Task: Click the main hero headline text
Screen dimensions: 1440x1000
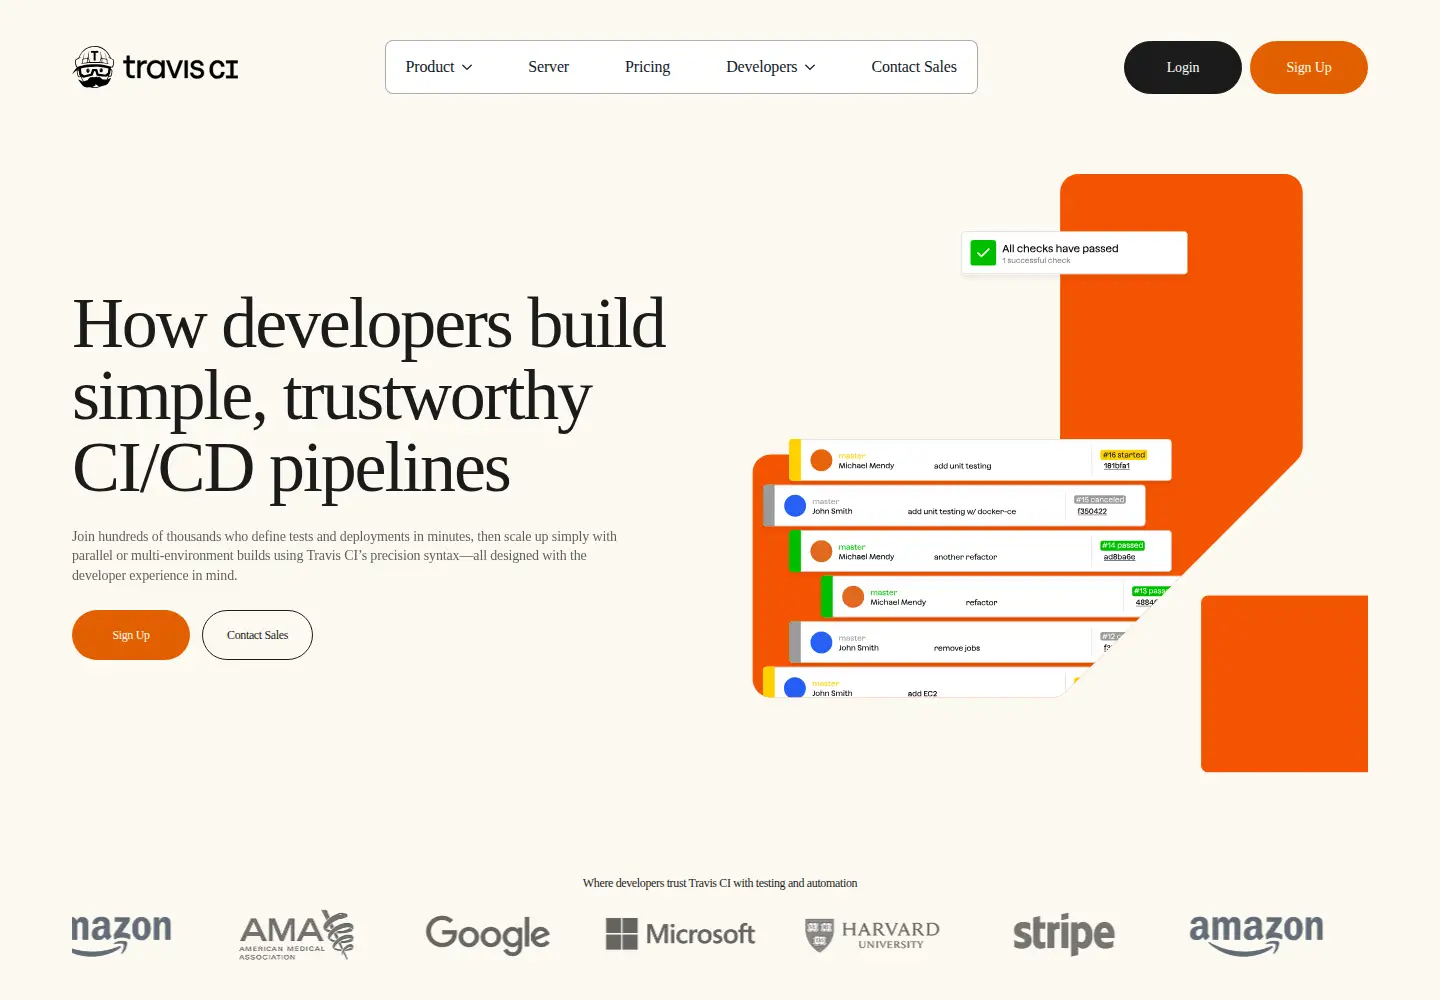Action: click(369, 395)
